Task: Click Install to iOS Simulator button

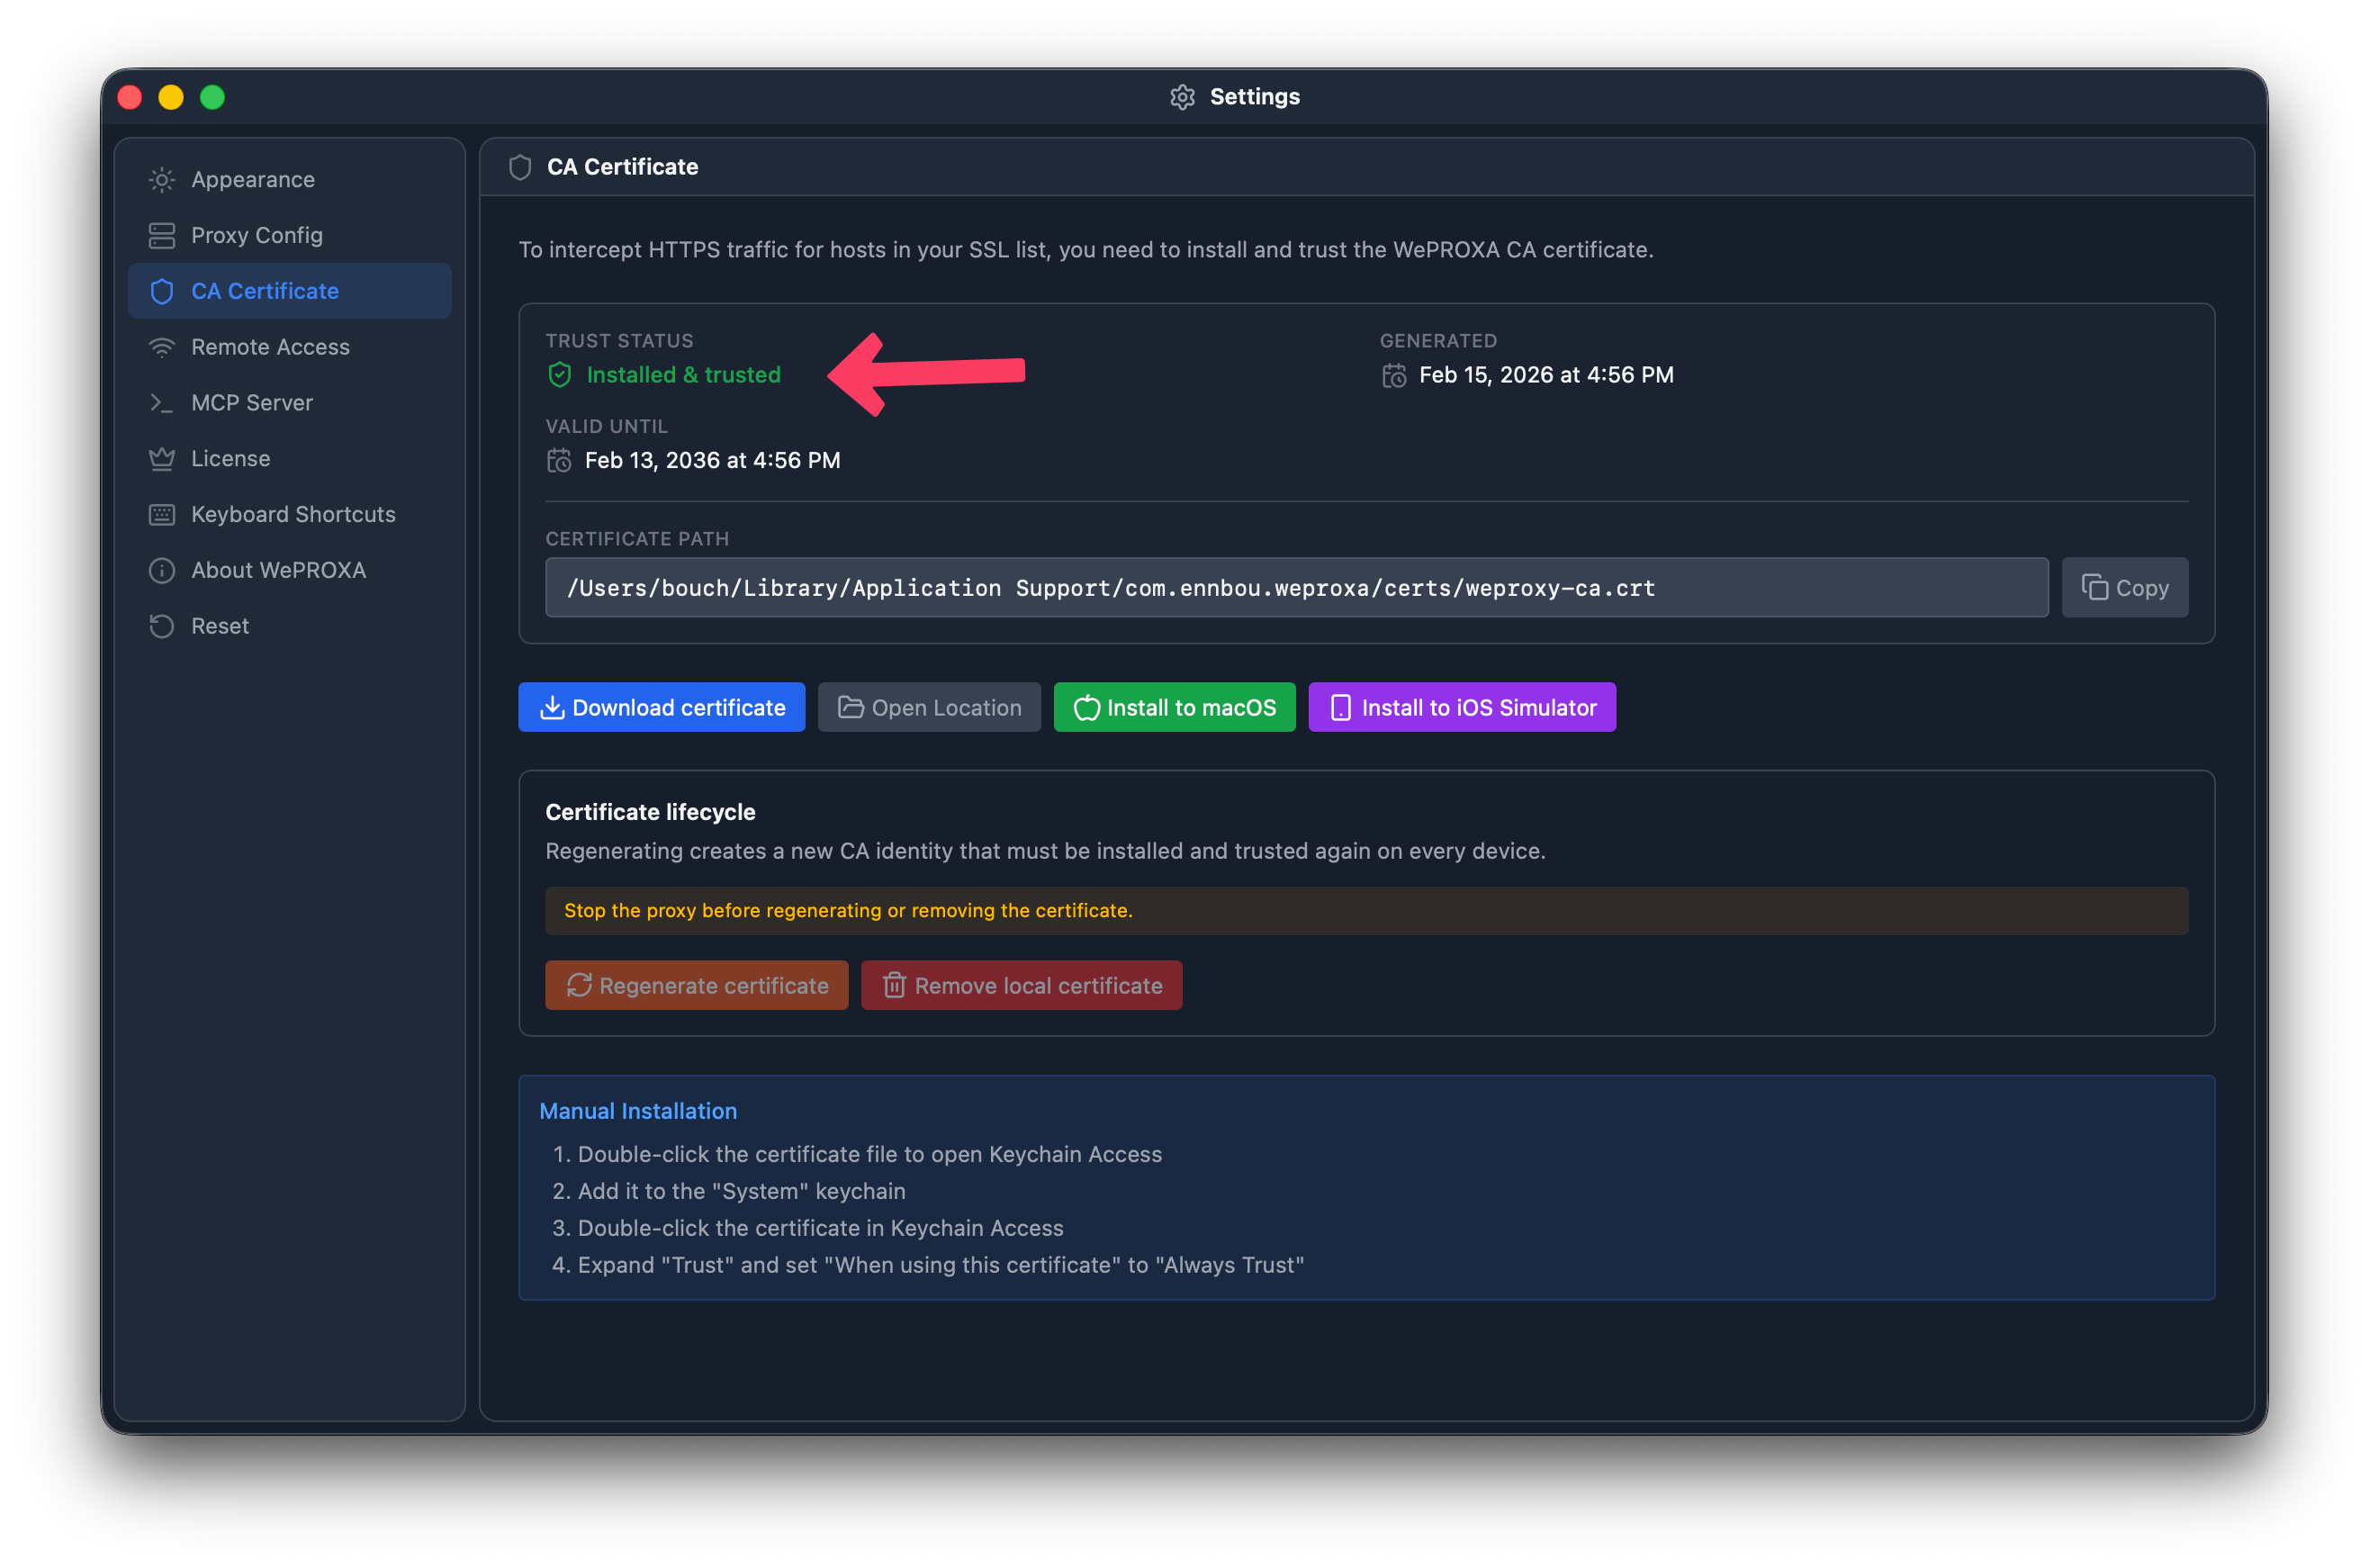Action: (1463, 708)
